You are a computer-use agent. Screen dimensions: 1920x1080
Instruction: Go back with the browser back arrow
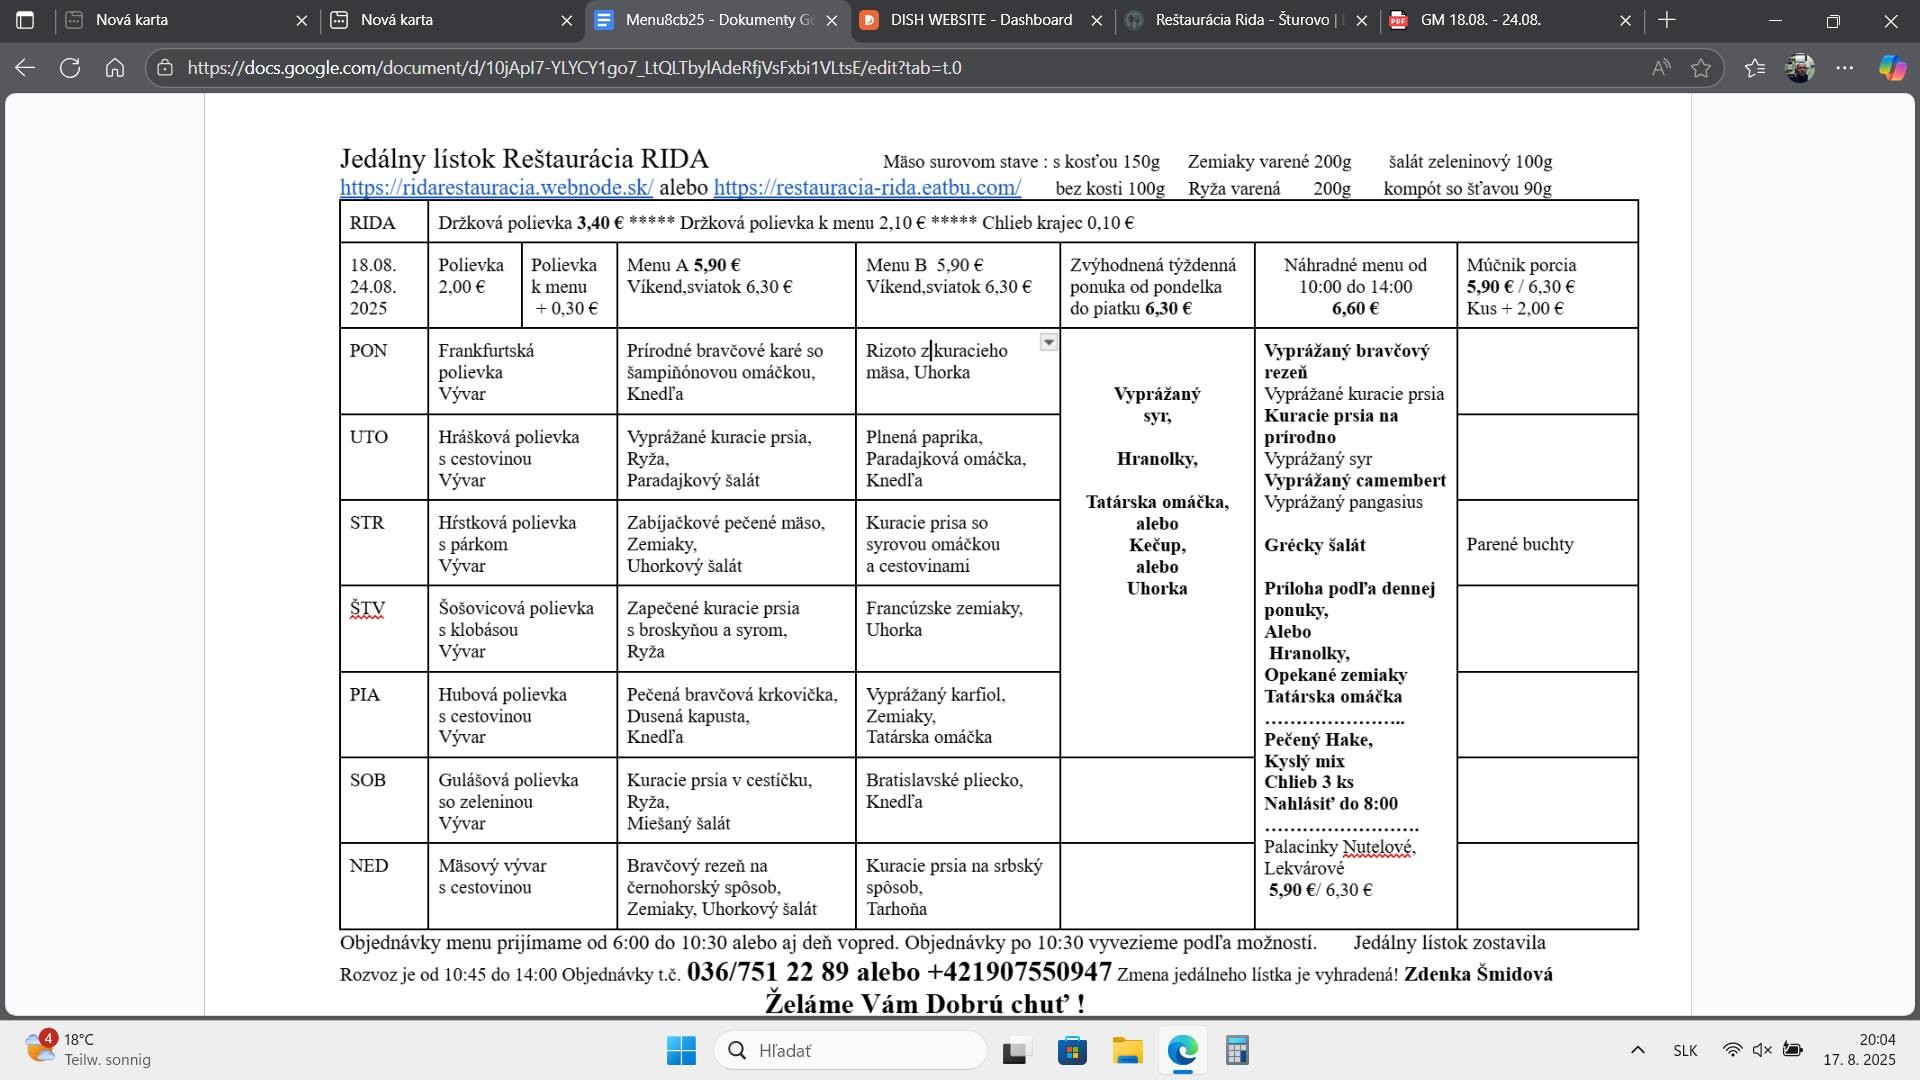click(x=25, y=68)
